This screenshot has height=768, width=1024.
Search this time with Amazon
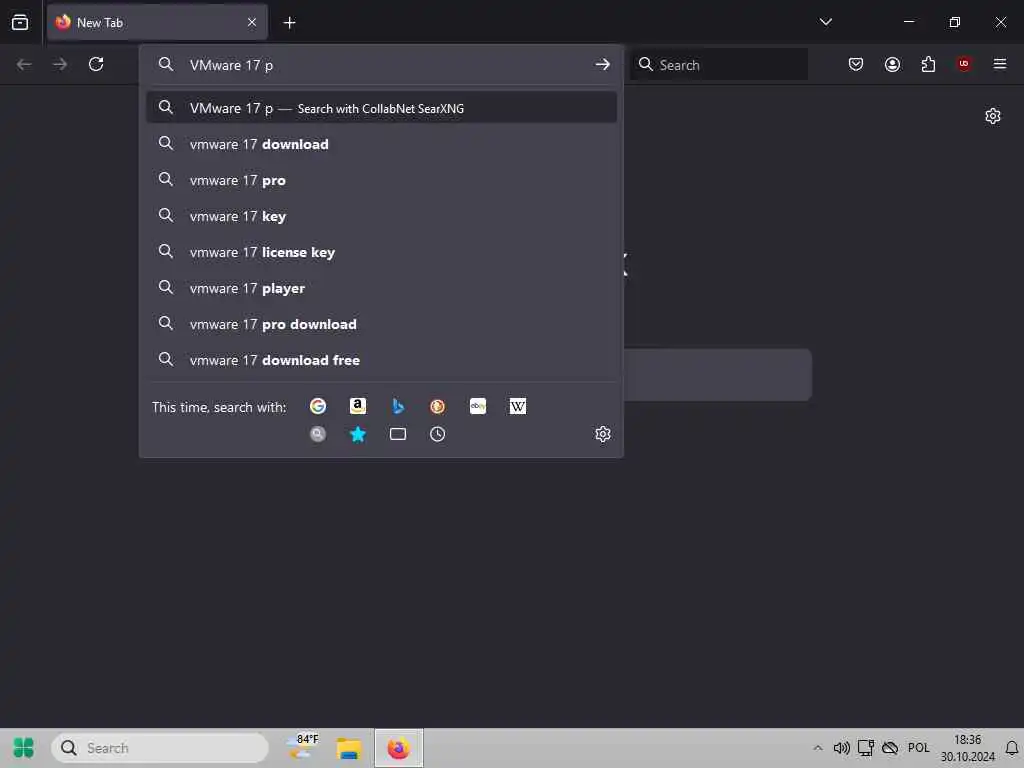(358, 406)
